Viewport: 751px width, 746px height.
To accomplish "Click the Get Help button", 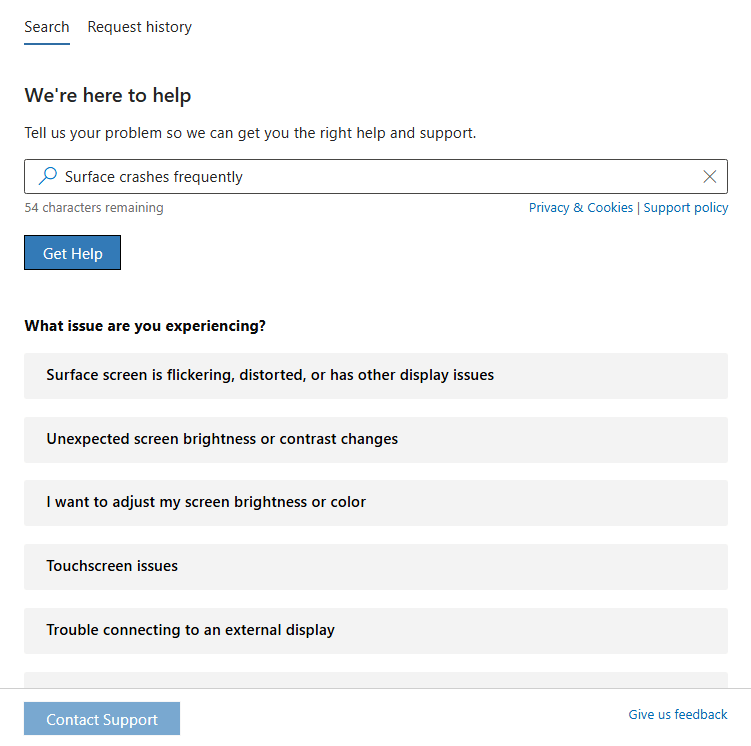I will tap(72, 253).
